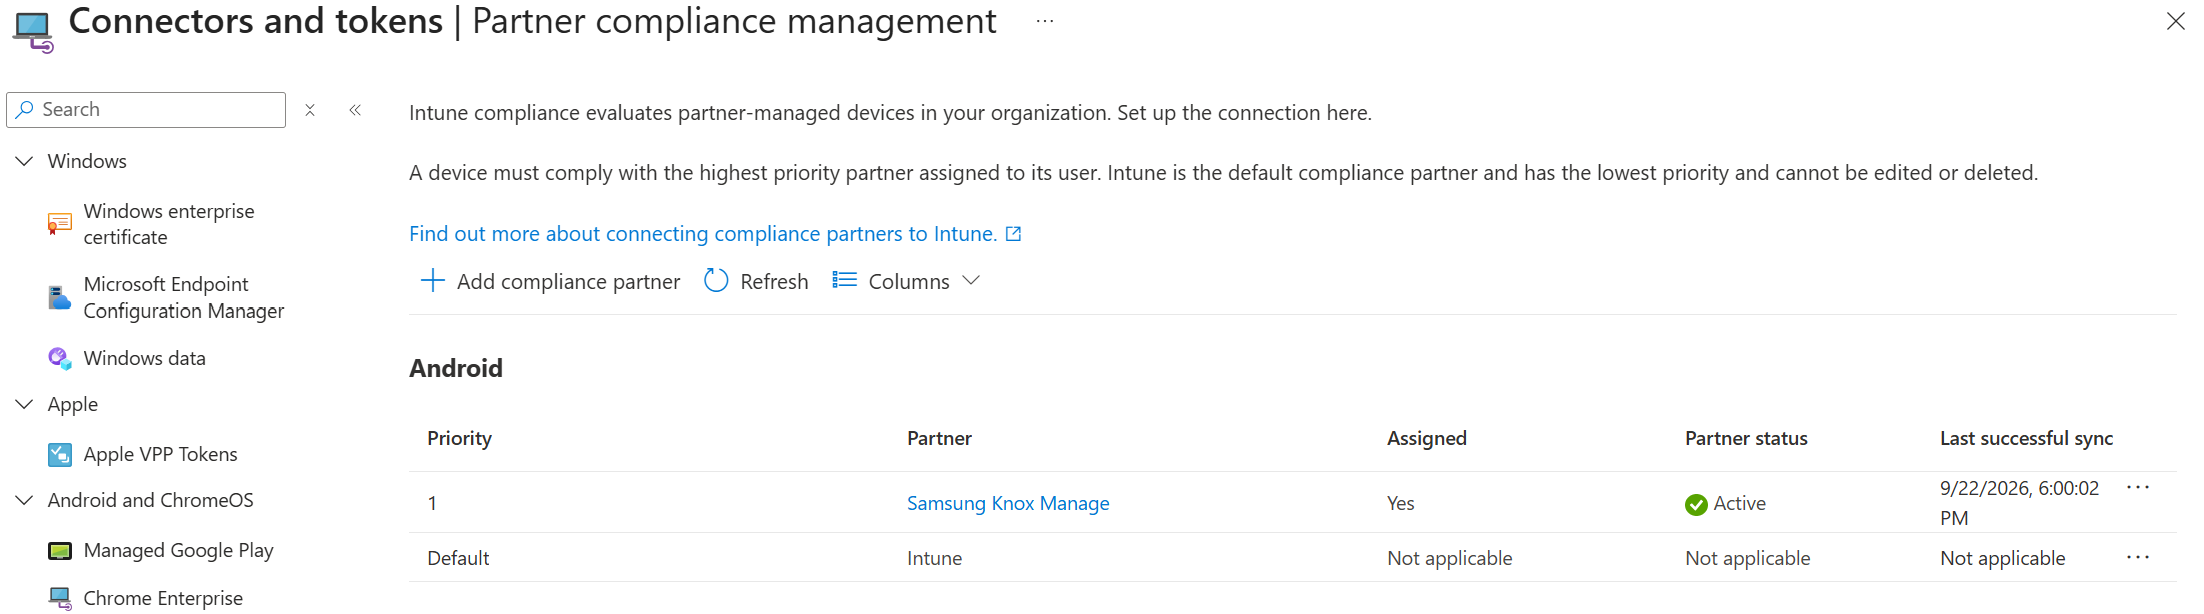Click the 9/22/2026, 6:00:02 PM sync timestamp
Screen dimensions: 2204x614
tap(2019, 503)
